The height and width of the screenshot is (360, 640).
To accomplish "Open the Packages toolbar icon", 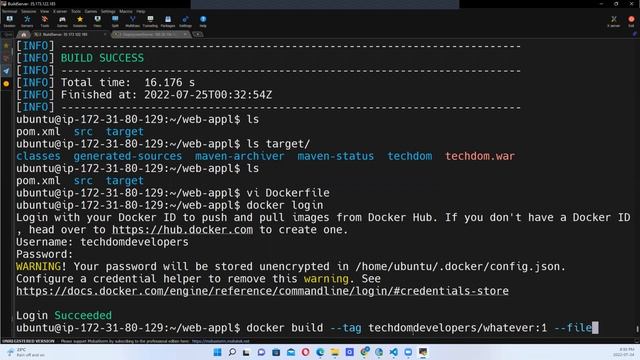I will [168, 21].
